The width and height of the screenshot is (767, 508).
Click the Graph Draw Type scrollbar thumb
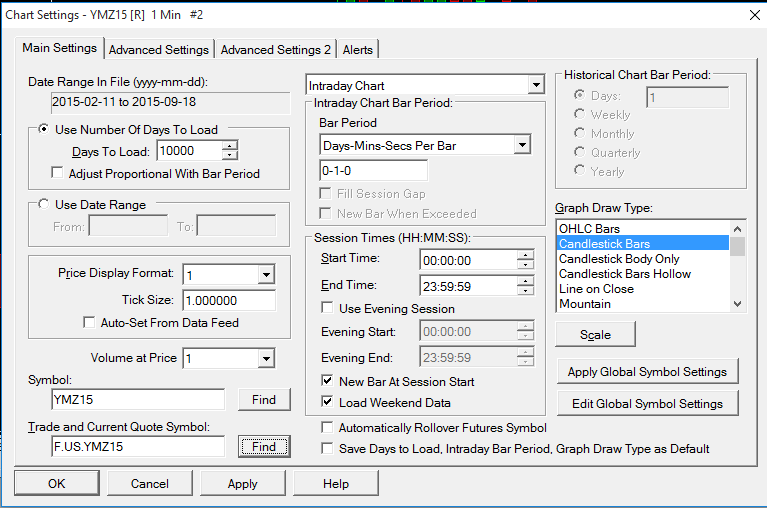point(738,246)
